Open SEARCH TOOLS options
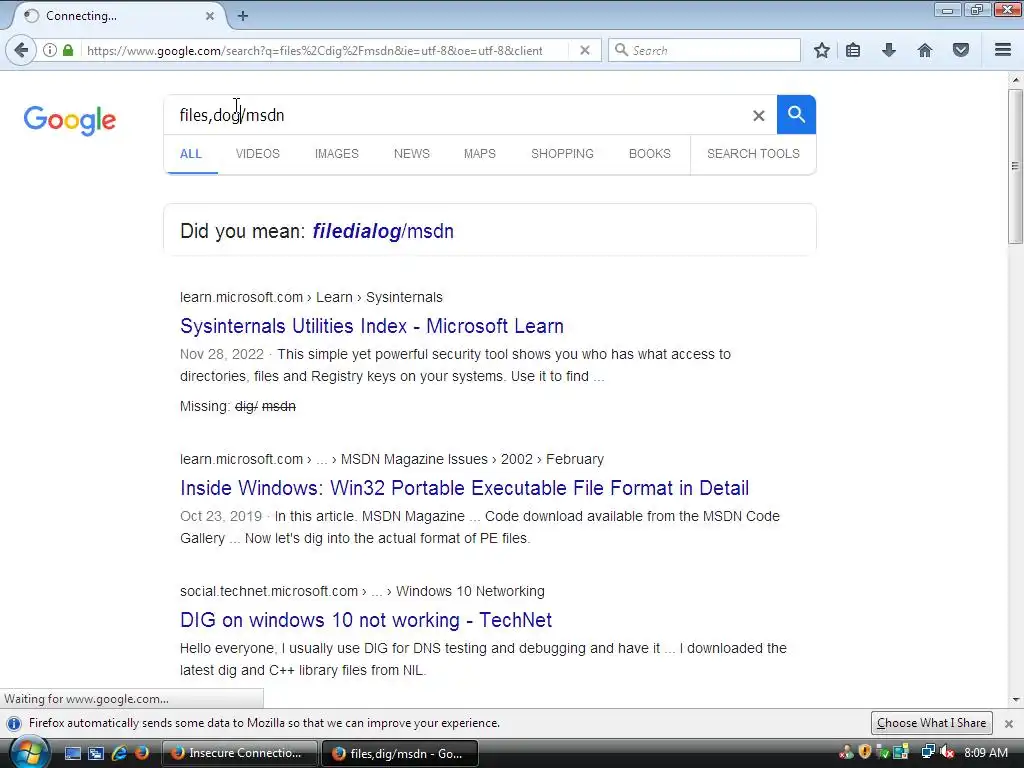 pyautogui.click(x=753, y=154)
